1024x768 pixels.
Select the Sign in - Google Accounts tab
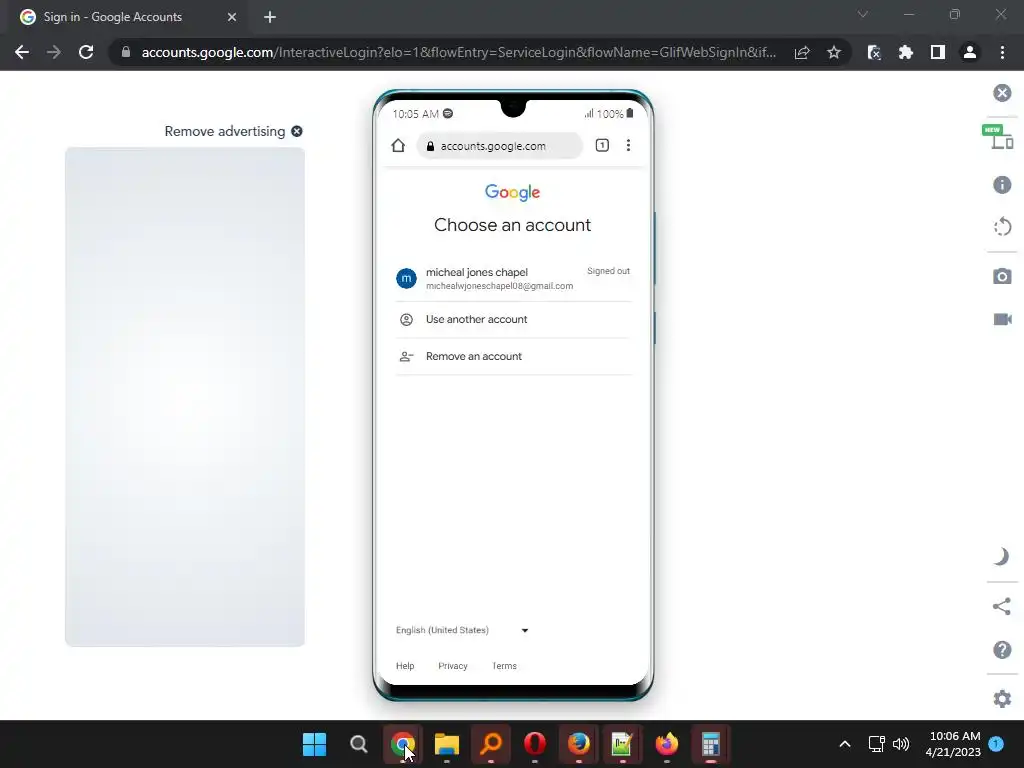124,17
